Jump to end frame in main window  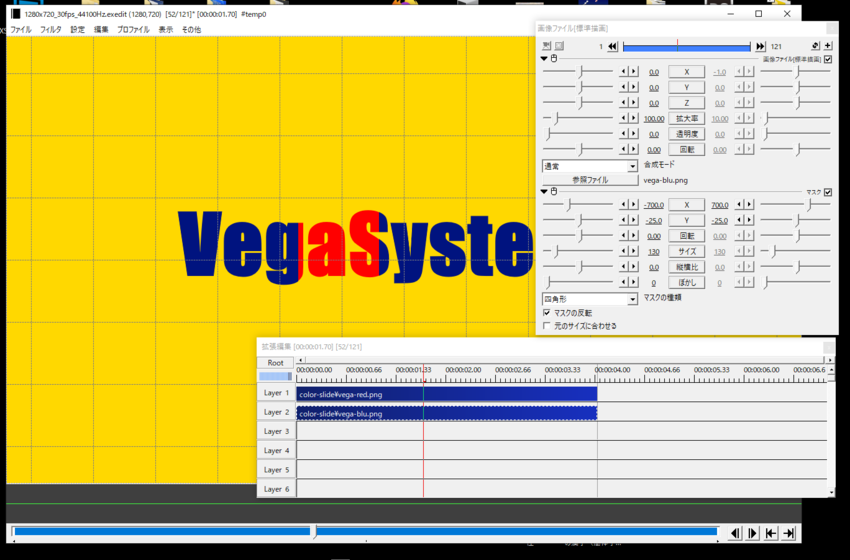pos(789,533)
